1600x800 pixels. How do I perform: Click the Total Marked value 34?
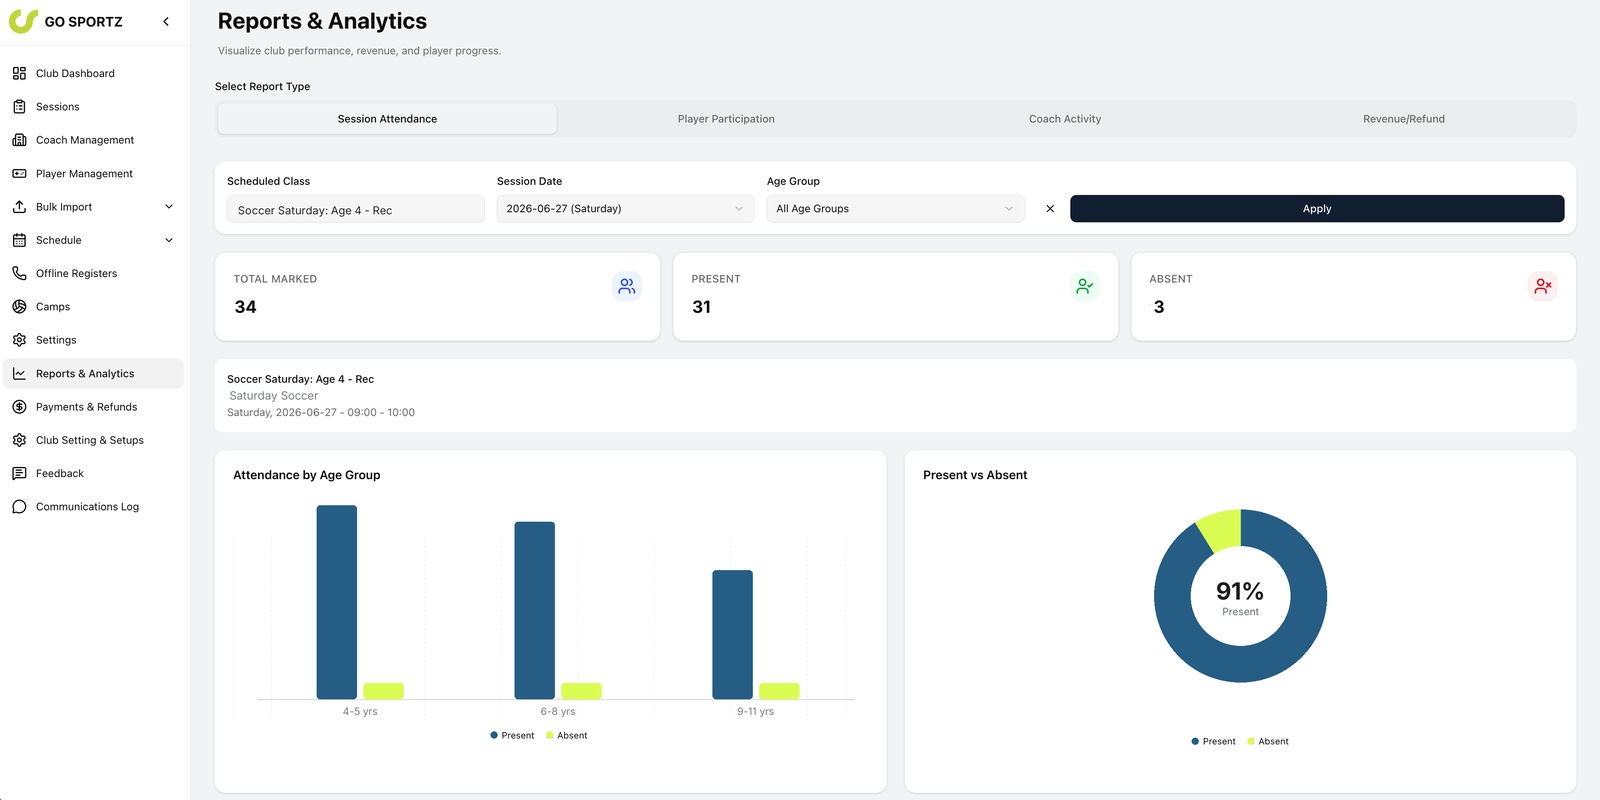click(245, 307)
